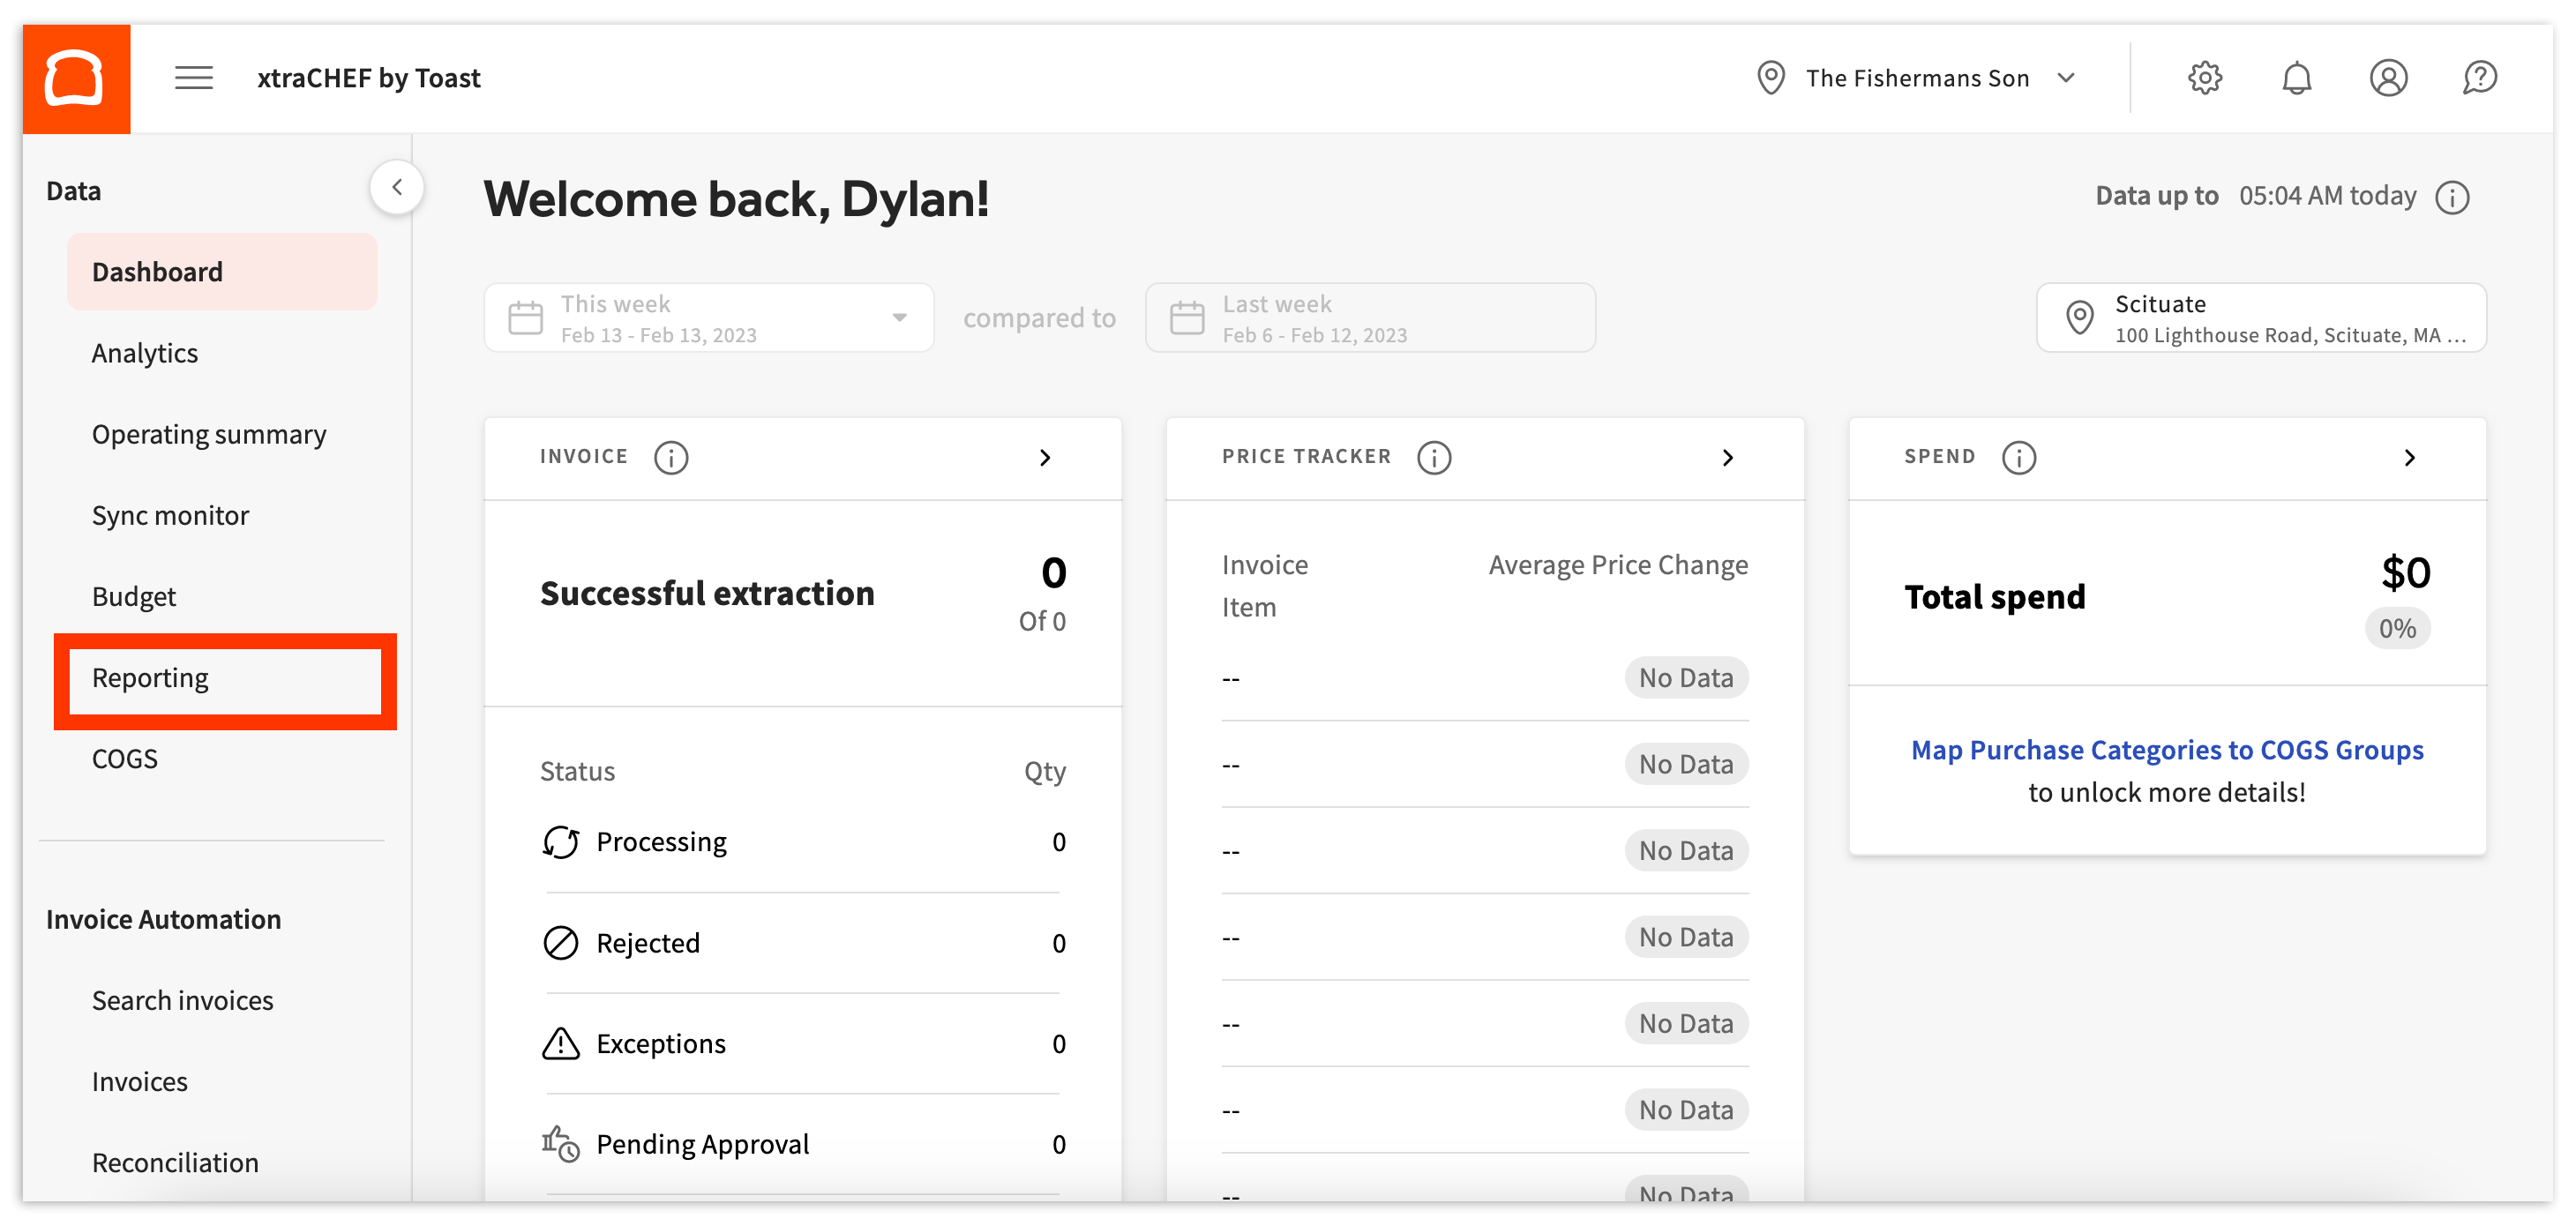
Task: Click the Spend info icon
Action: tap(2018, 458)
